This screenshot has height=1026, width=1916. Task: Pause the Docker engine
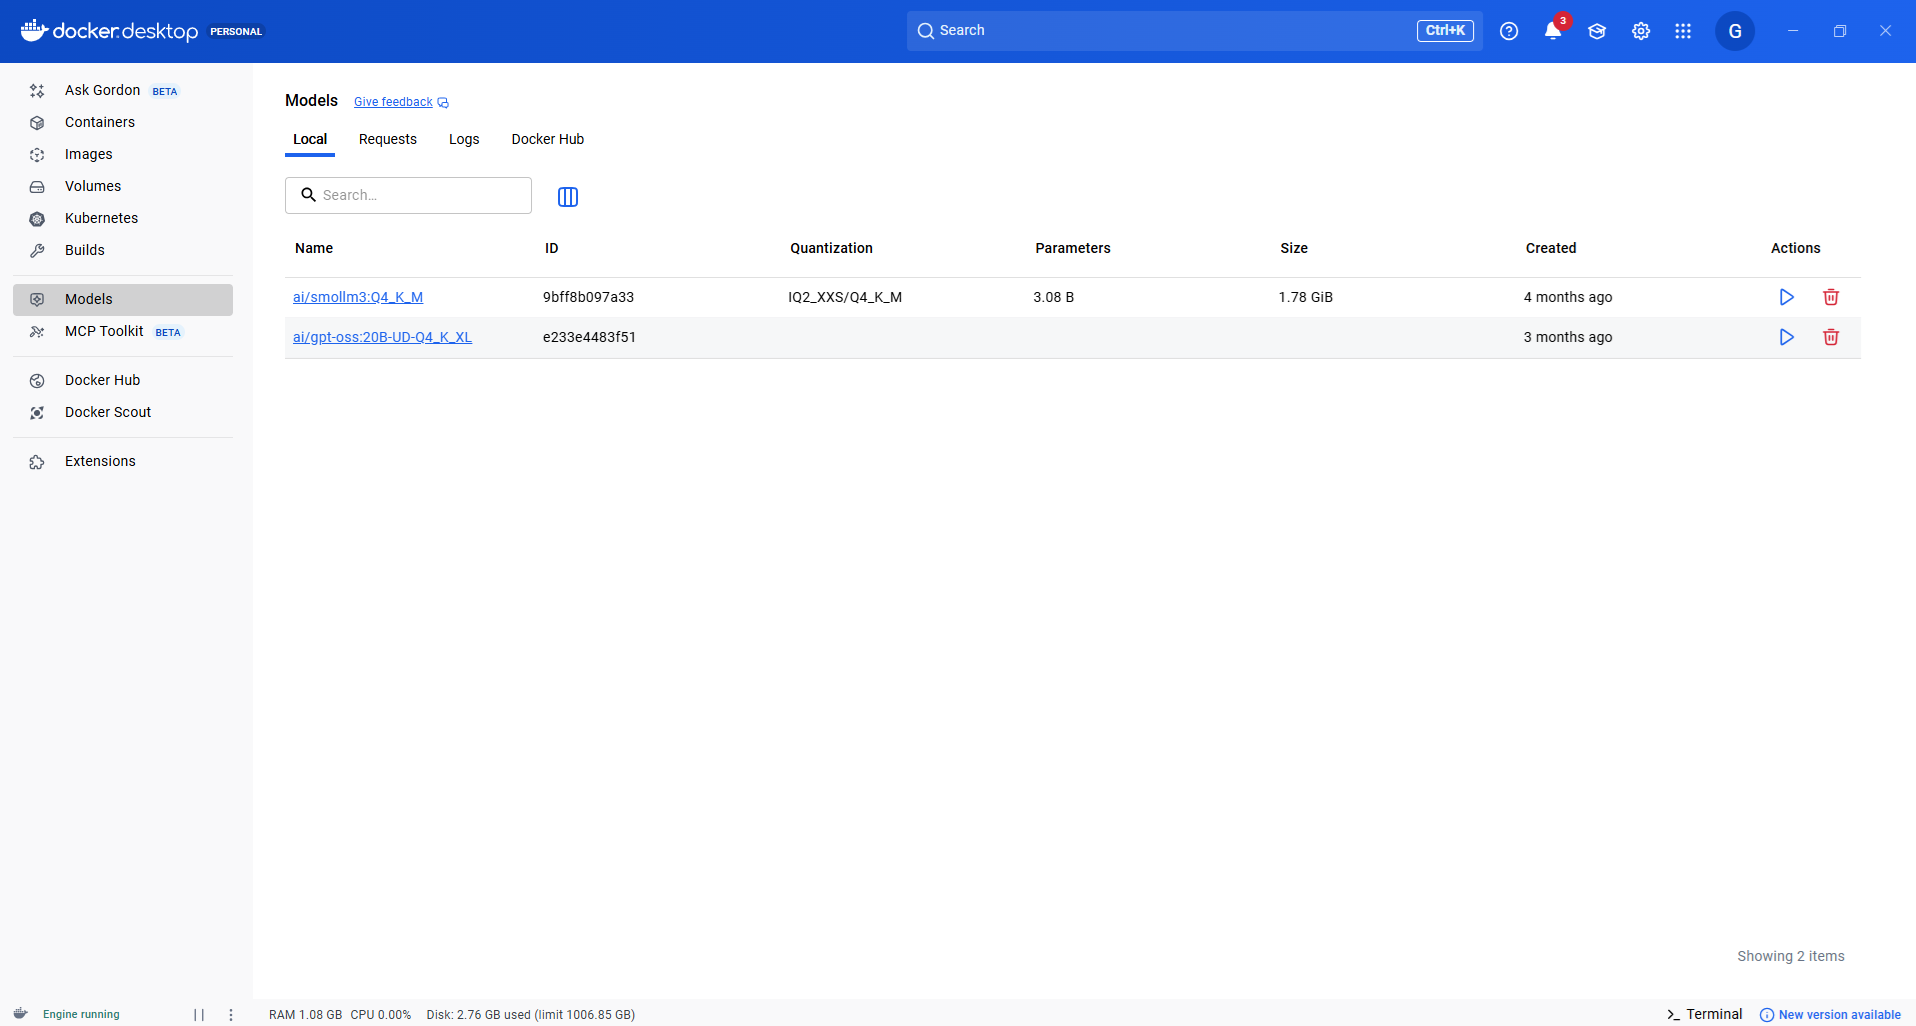coord(199,1015)
